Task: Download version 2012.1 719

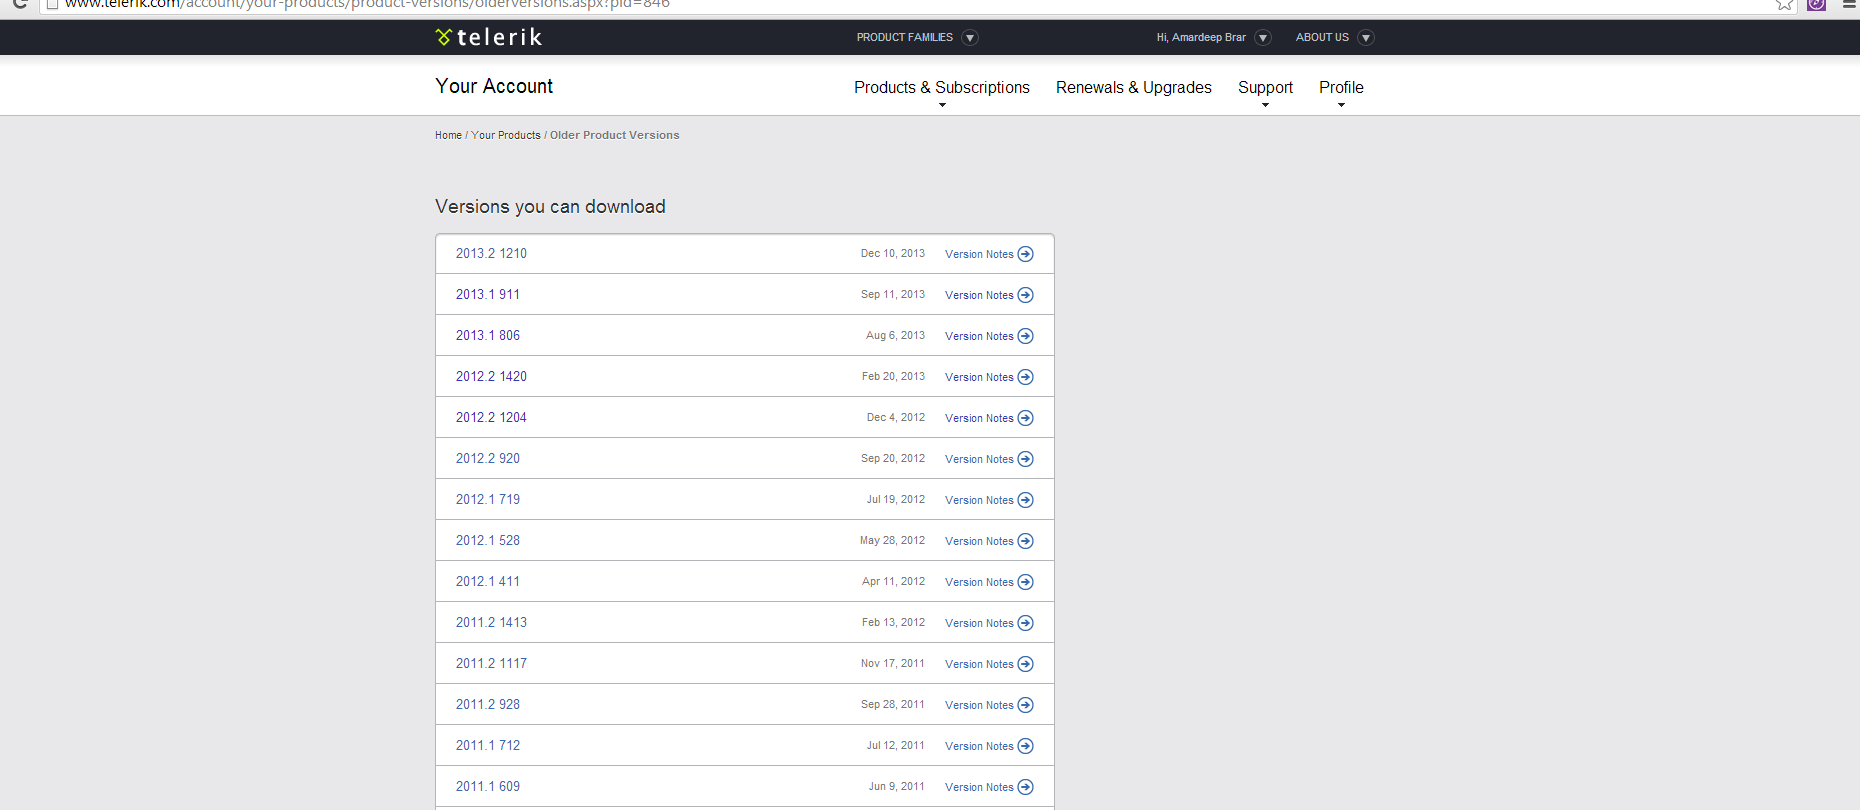Action: 488,500
